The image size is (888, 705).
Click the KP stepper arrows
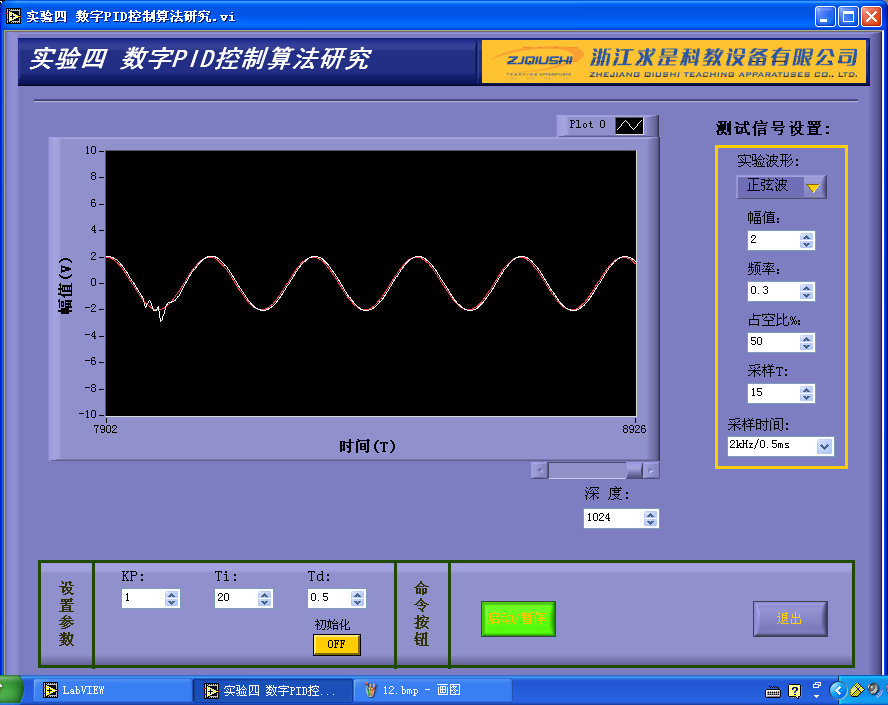[x=172, y=598]
